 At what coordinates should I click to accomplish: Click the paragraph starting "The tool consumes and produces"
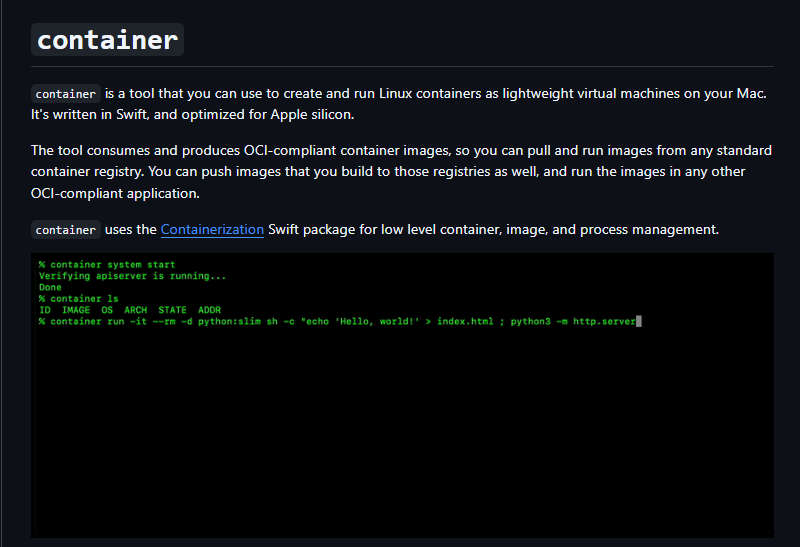pos(402,172)
